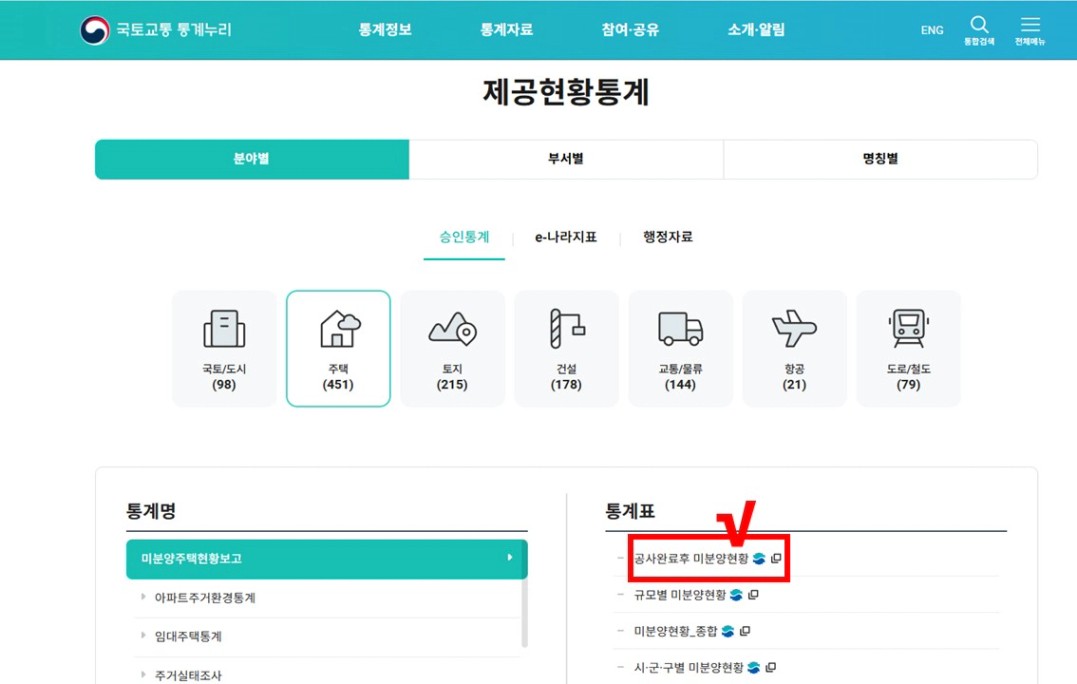Screen dimensions: 1077x684
Task: Open the 소개·알림 menu
Action: [x=756, y=30]
